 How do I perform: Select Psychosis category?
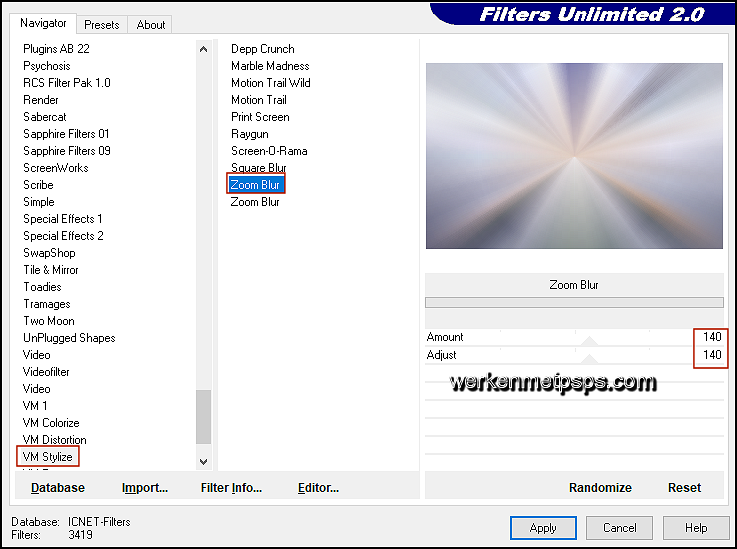pos(47,66)
